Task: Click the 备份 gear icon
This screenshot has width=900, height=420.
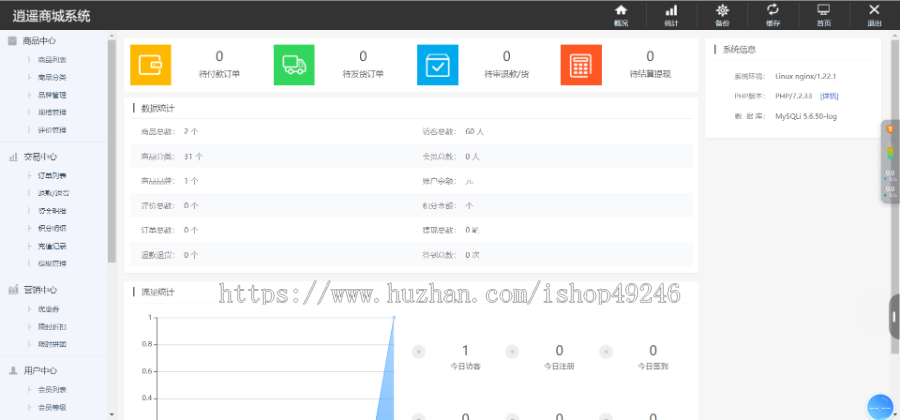Action: (x=722, y=10)
